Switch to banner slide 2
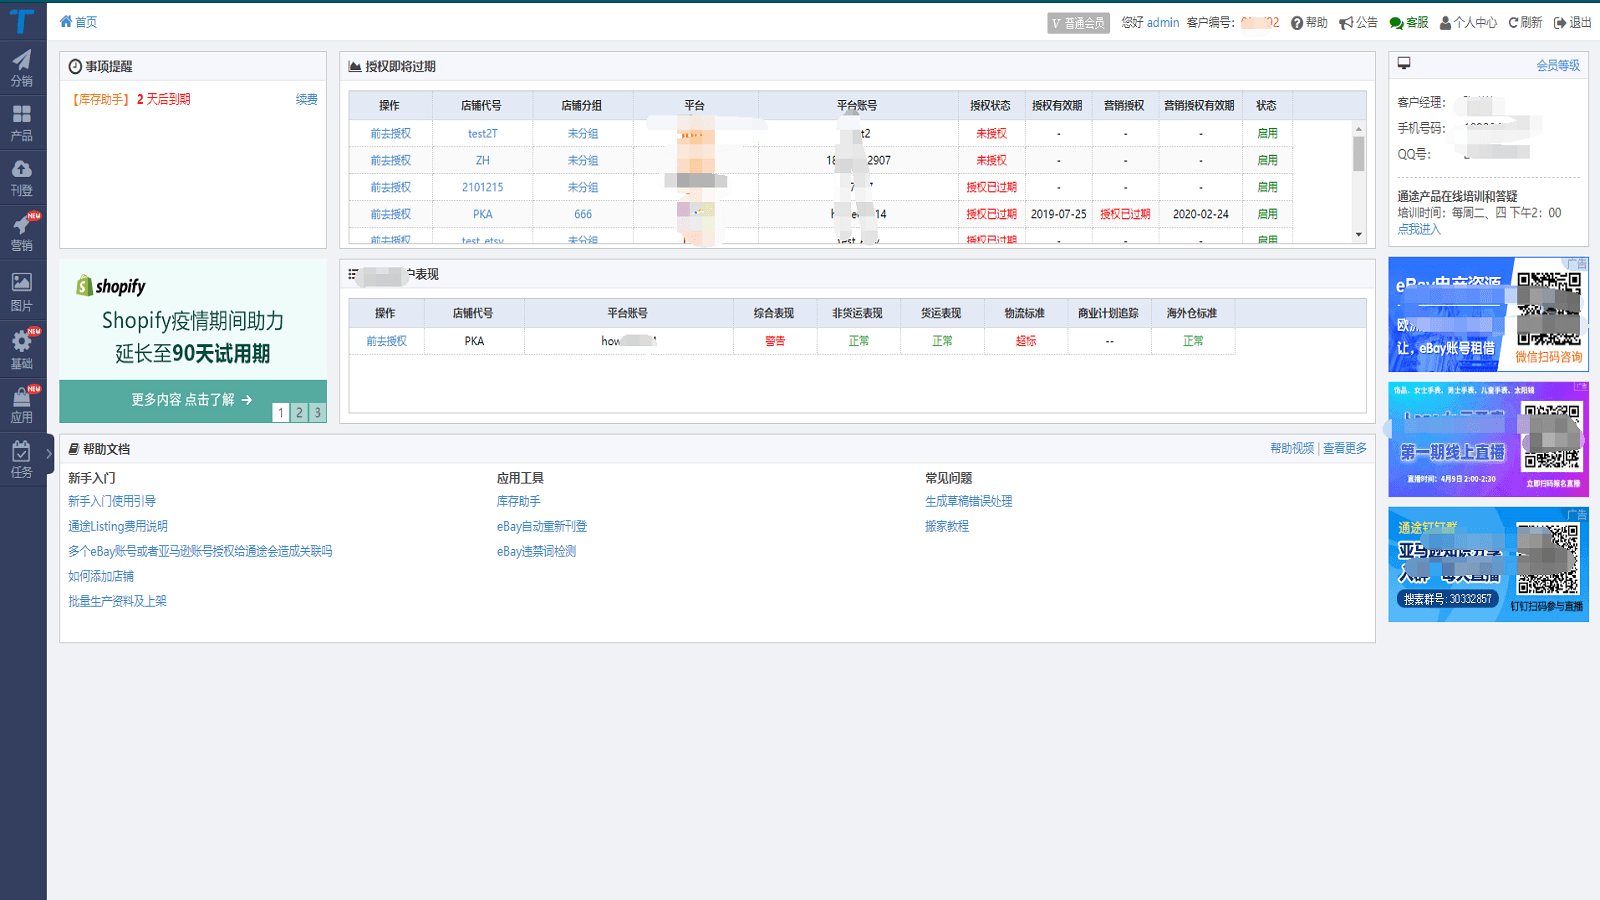This screenshot has width=1600, height=900. [299, 412]
